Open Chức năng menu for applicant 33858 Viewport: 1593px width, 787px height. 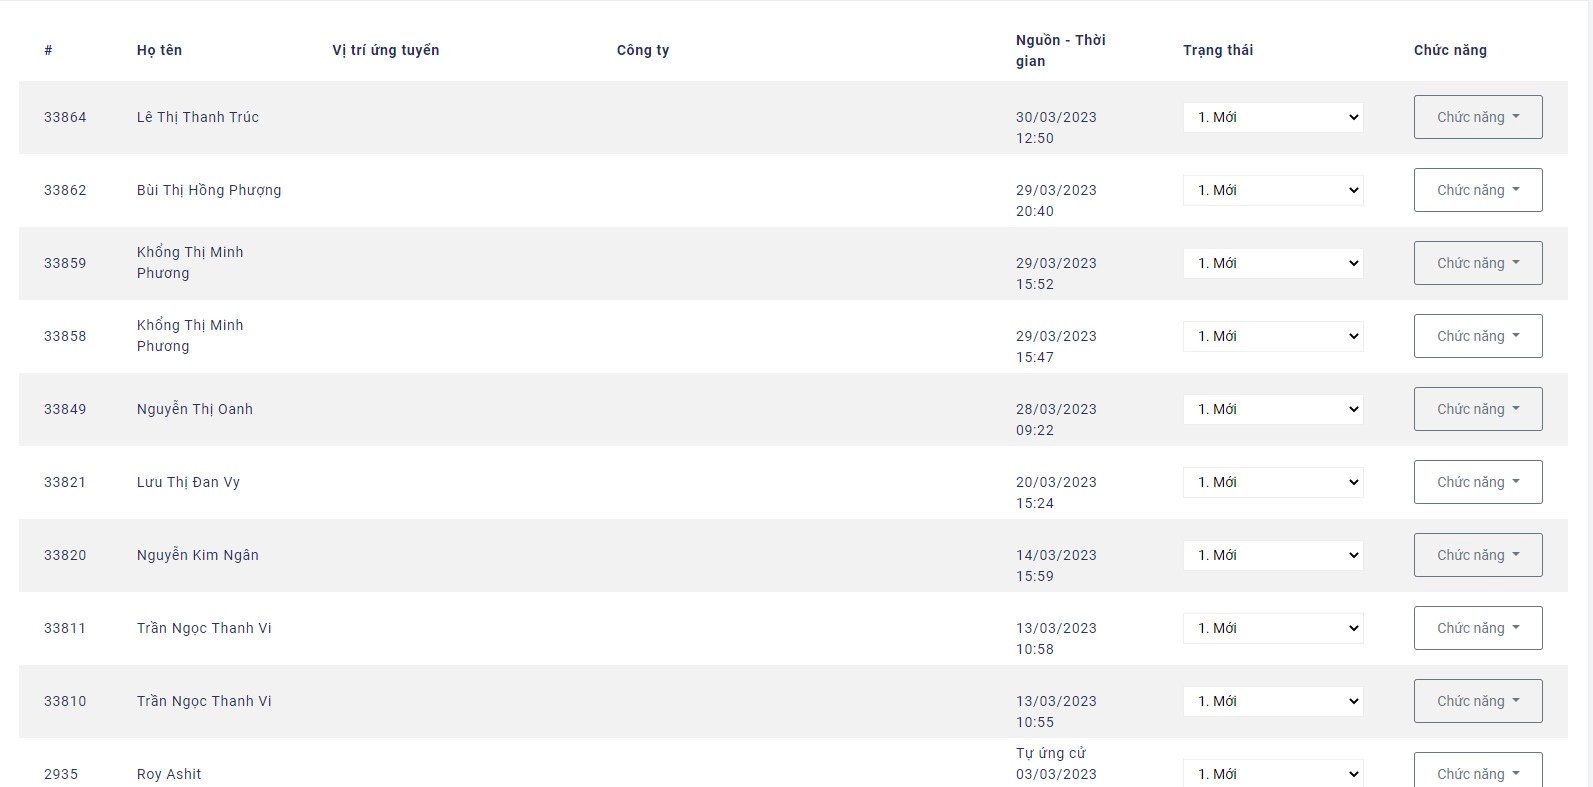[x=1477, y=336]
